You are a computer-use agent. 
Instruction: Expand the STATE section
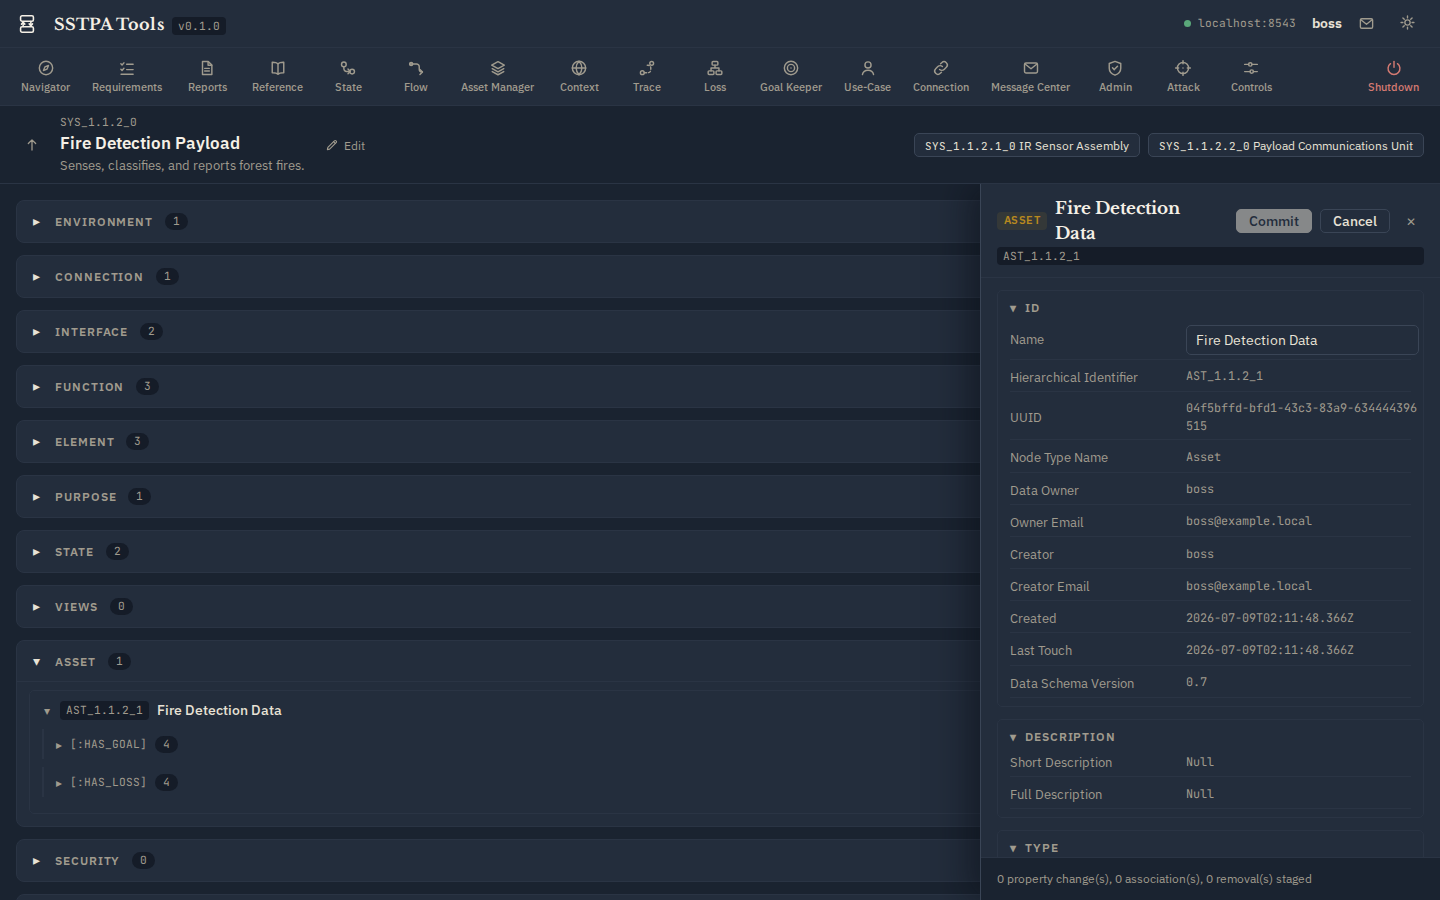[x=498, y=552]
